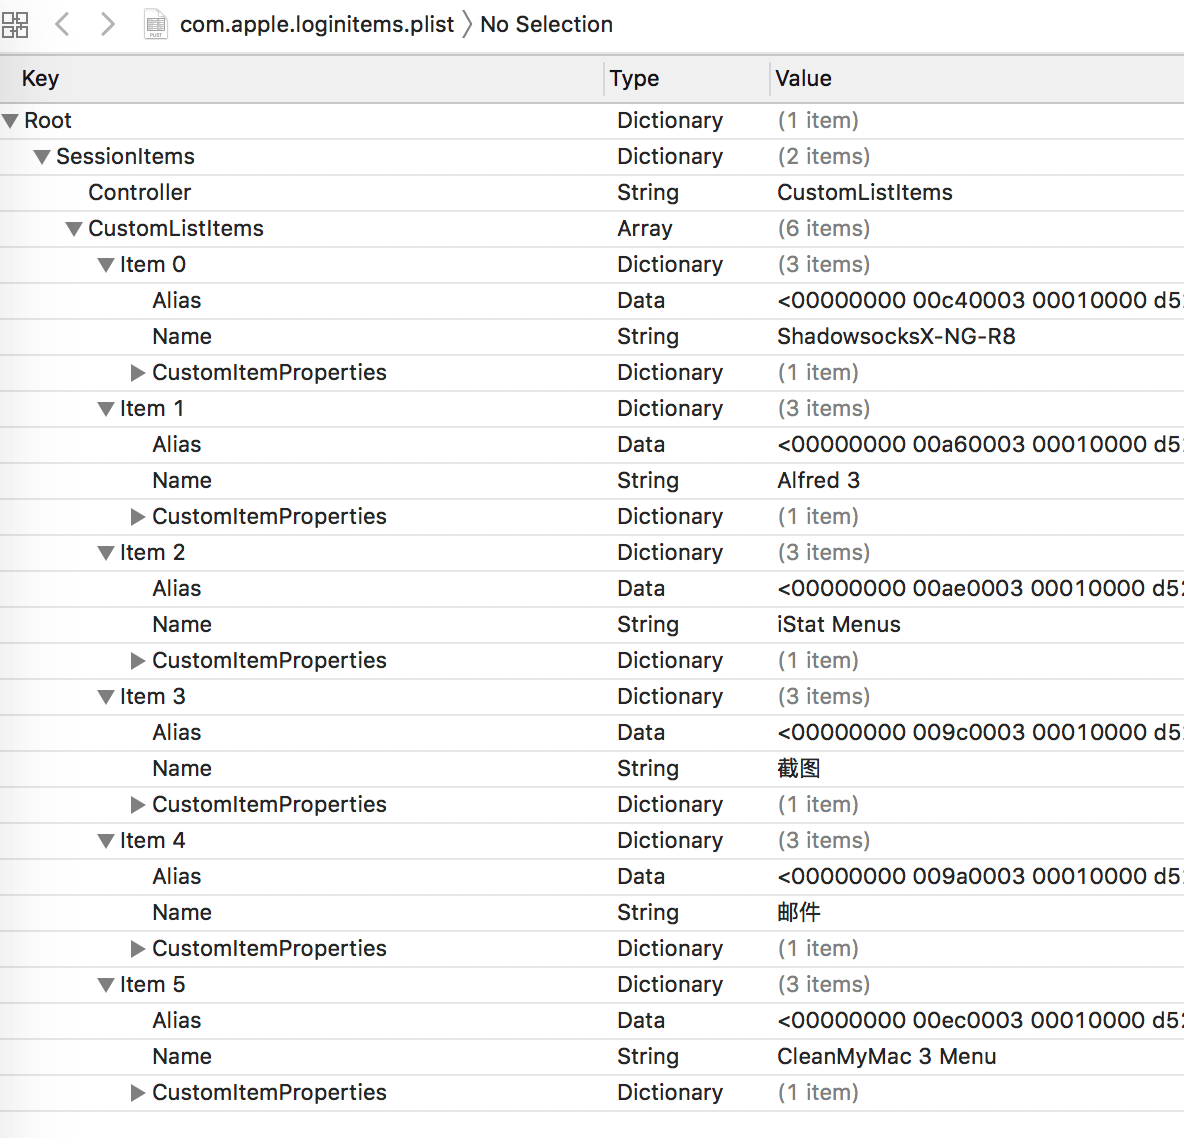Expand CustomItemProperties under Item 1
This screenshot has height=1138, width=1184.
[137, 517]
